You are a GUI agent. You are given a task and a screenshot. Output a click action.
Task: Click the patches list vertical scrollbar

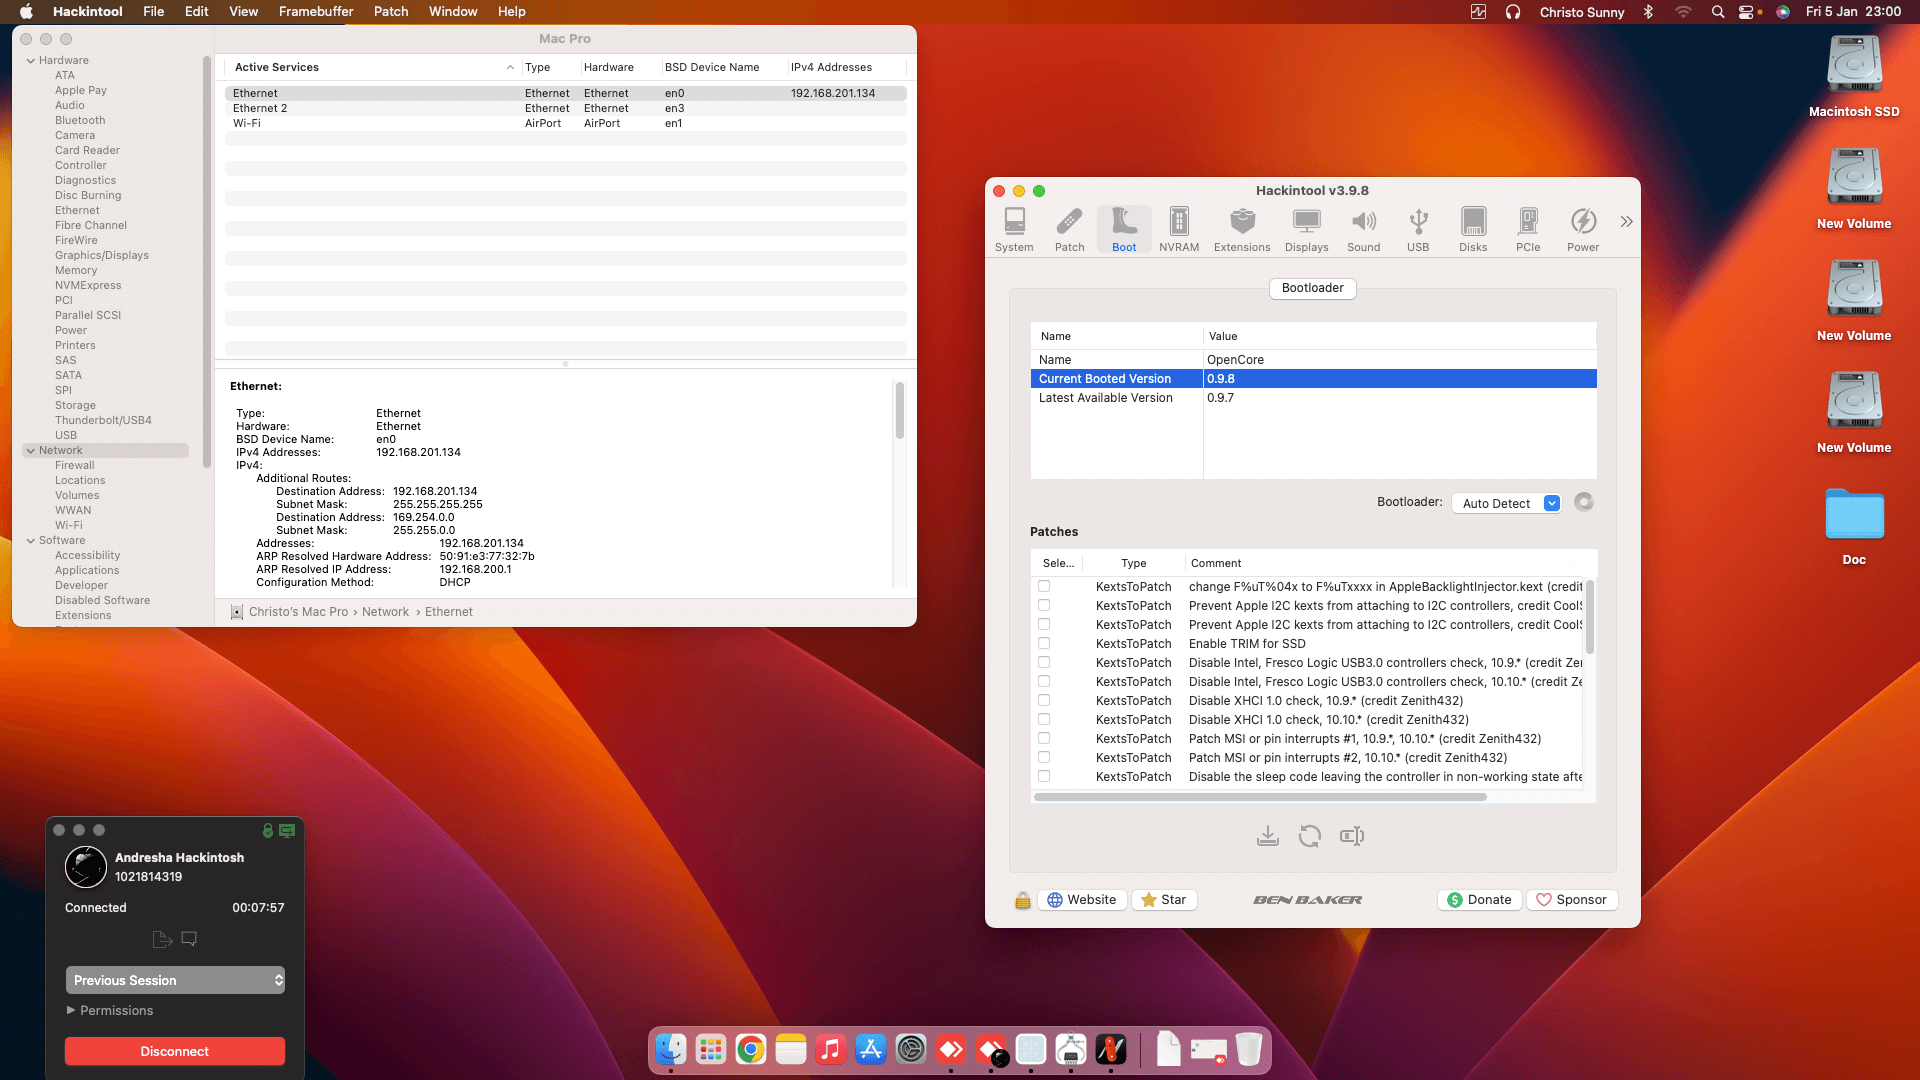pos(1590,617)
